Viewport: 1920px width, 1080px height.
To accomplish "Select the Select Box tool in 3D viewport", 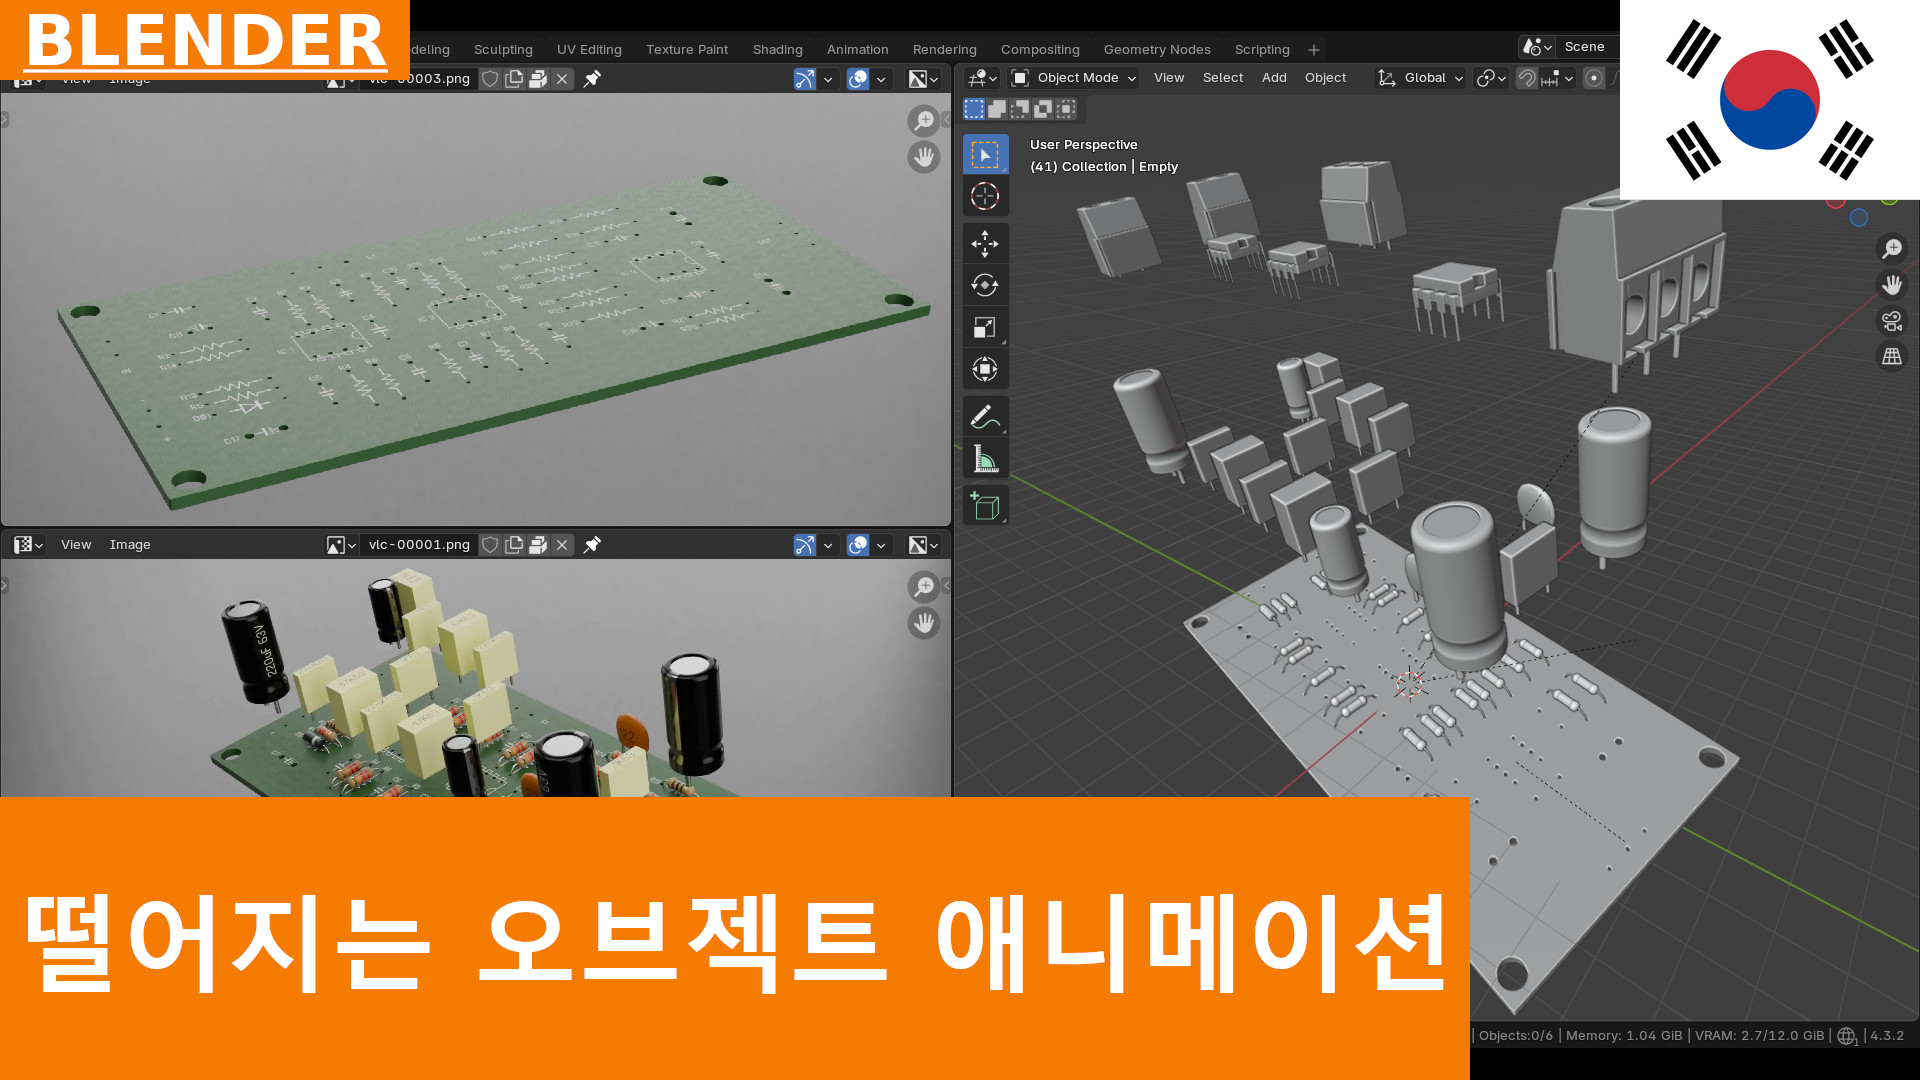I will [985, 155].
